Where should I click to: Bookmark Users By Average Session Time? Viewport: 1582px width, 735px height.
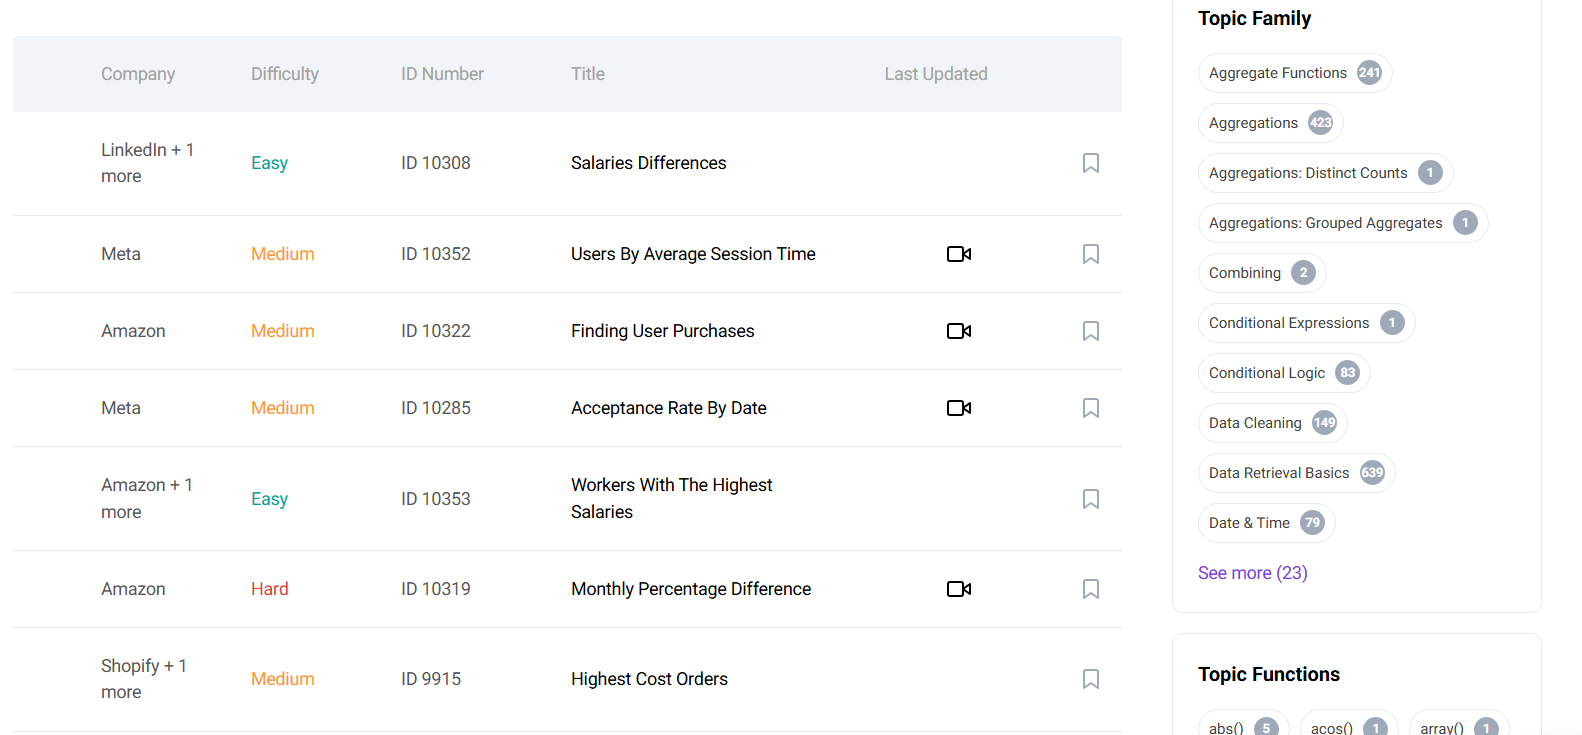coord(1090,254)
